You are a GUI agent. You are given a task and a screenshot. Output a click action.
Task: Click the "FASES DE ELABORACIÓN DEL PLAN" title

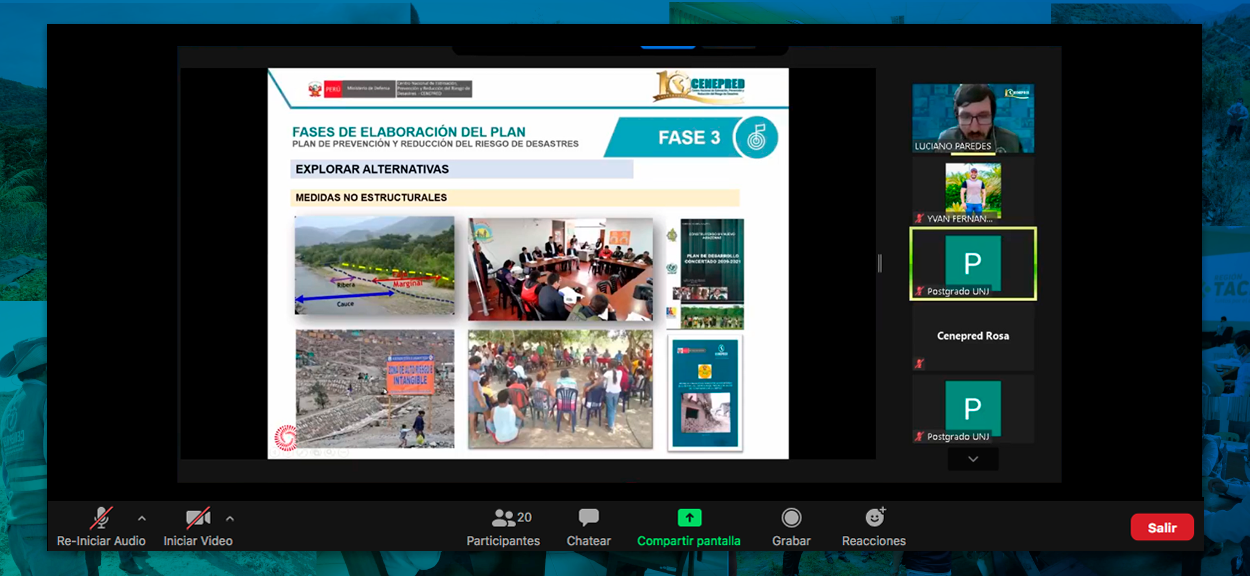[409, 132]
